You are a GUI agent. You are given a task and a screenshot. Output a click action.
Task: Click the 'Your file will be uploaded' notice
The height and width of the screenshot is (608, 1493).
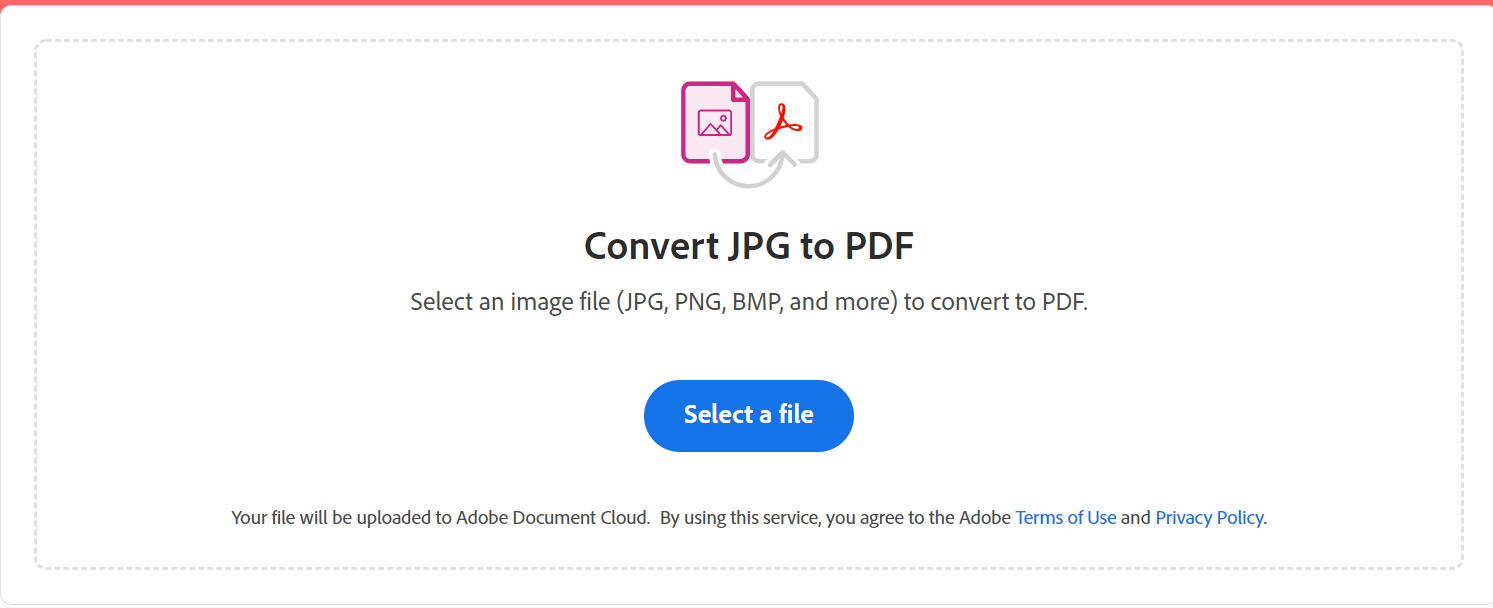coord(340,518)
